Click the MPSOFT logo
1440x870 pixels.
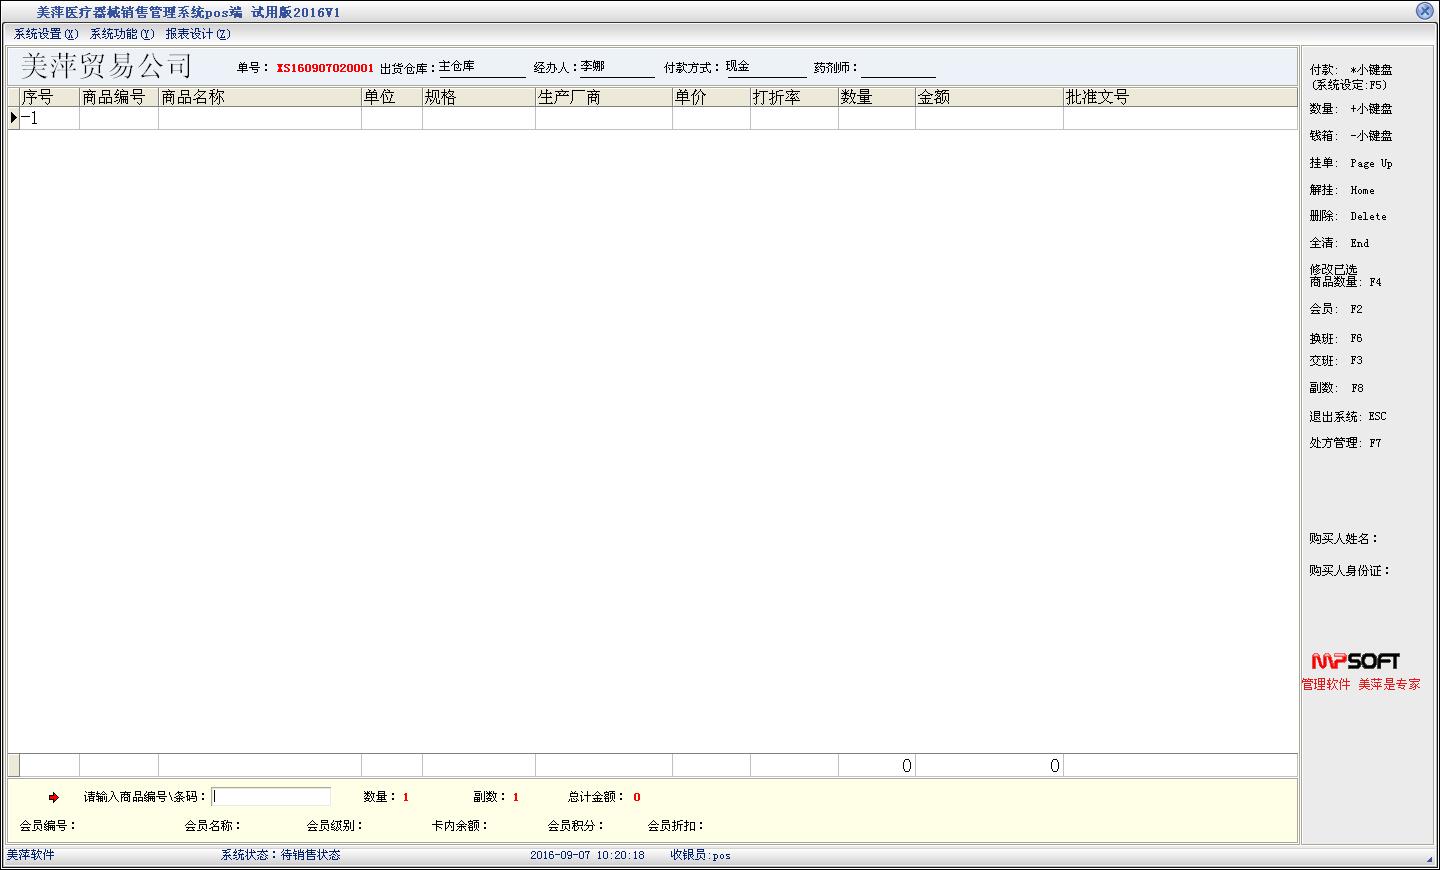[x=1355, y=661]
